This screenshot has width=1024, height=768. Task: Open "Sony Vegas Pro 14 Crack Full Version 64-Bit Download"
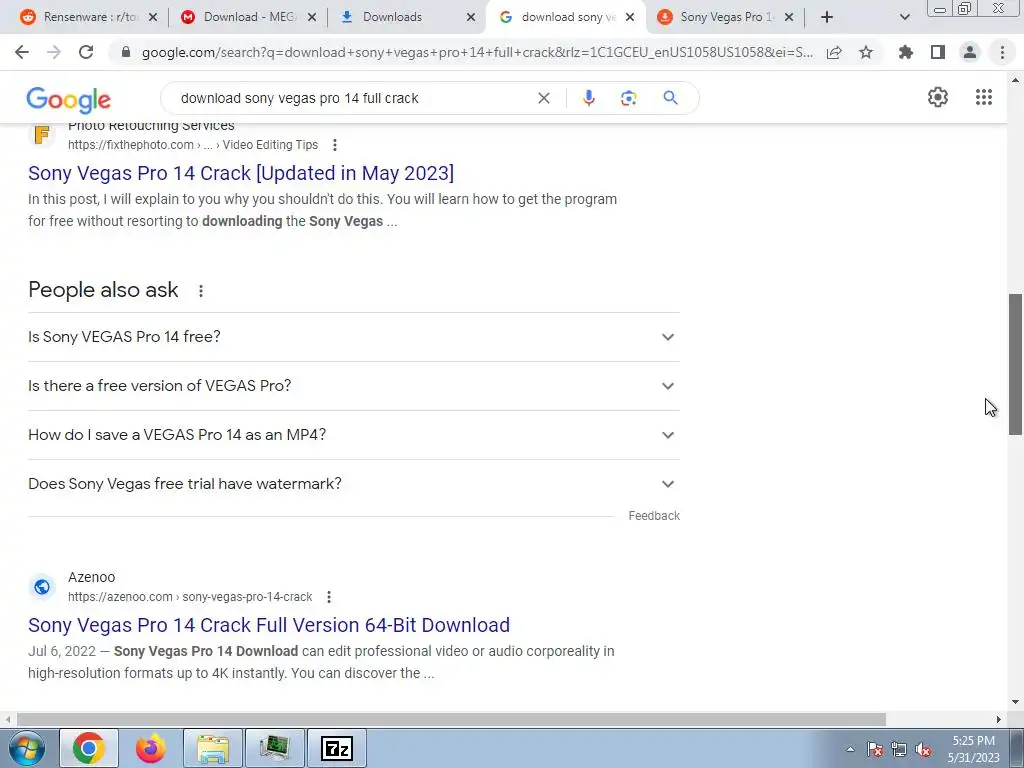269,625
